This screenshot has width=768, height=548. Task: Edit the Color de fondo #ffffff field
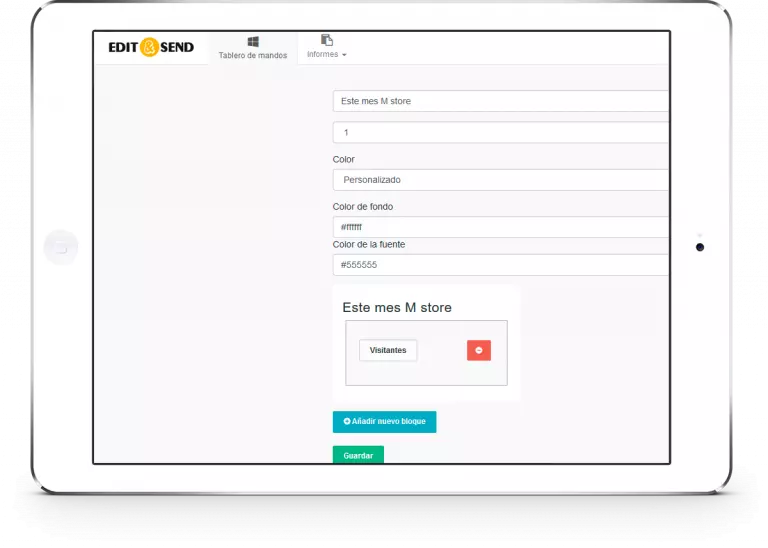501,227
